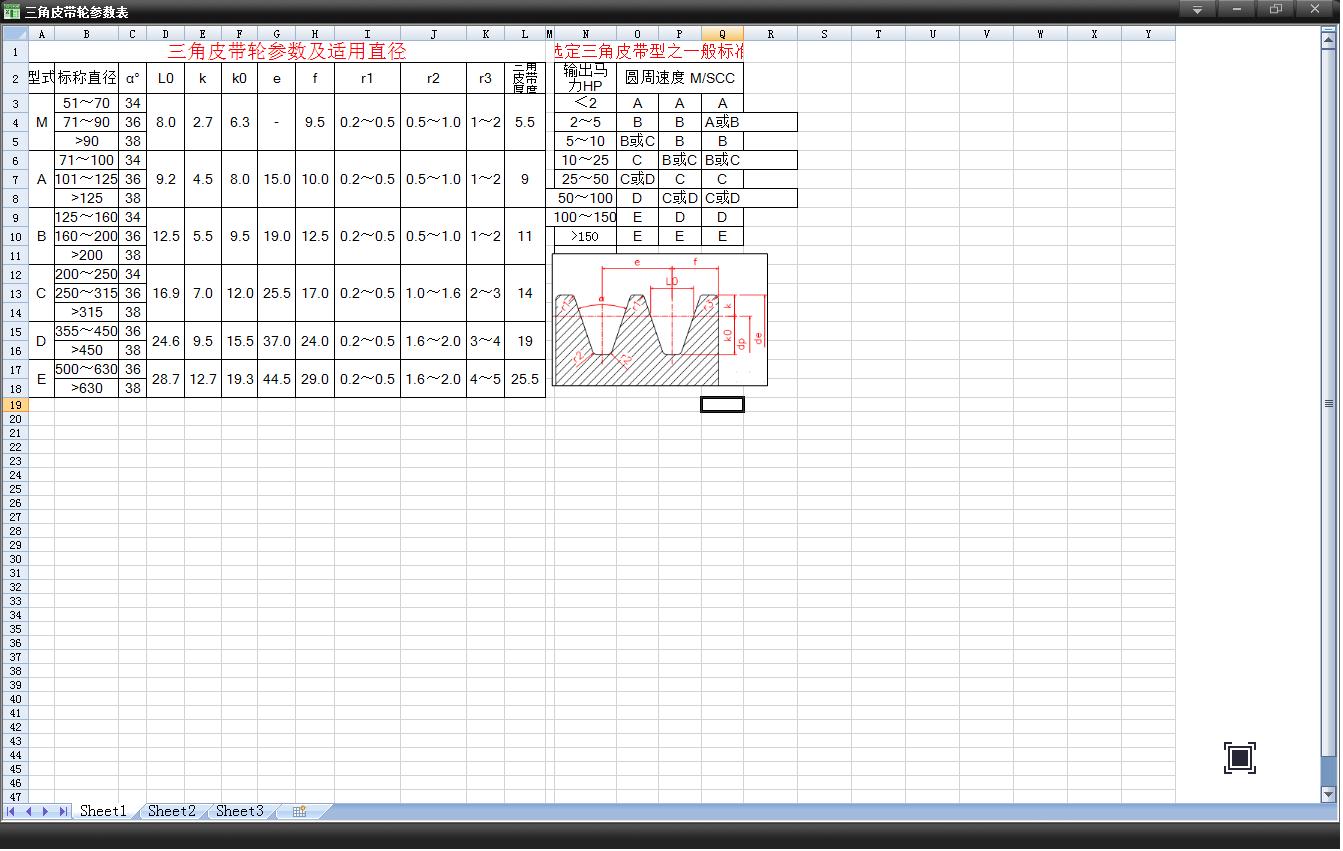Select column Q header
The image size is (1343, 851).
722,34
